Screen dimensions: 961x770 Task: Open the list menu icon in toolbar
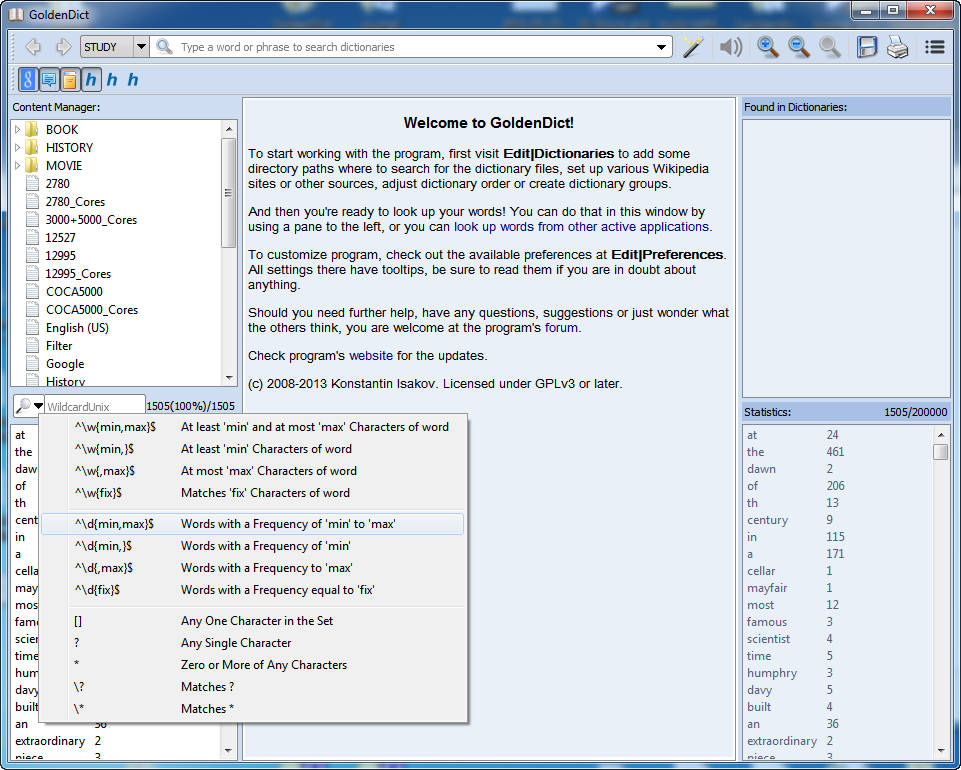(935, 47)
